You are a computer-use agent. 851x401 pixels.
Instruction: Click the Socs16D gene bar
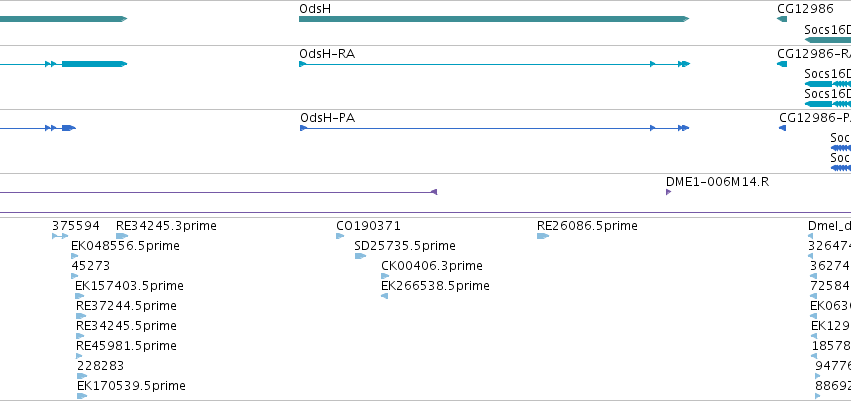pos(828,40)
